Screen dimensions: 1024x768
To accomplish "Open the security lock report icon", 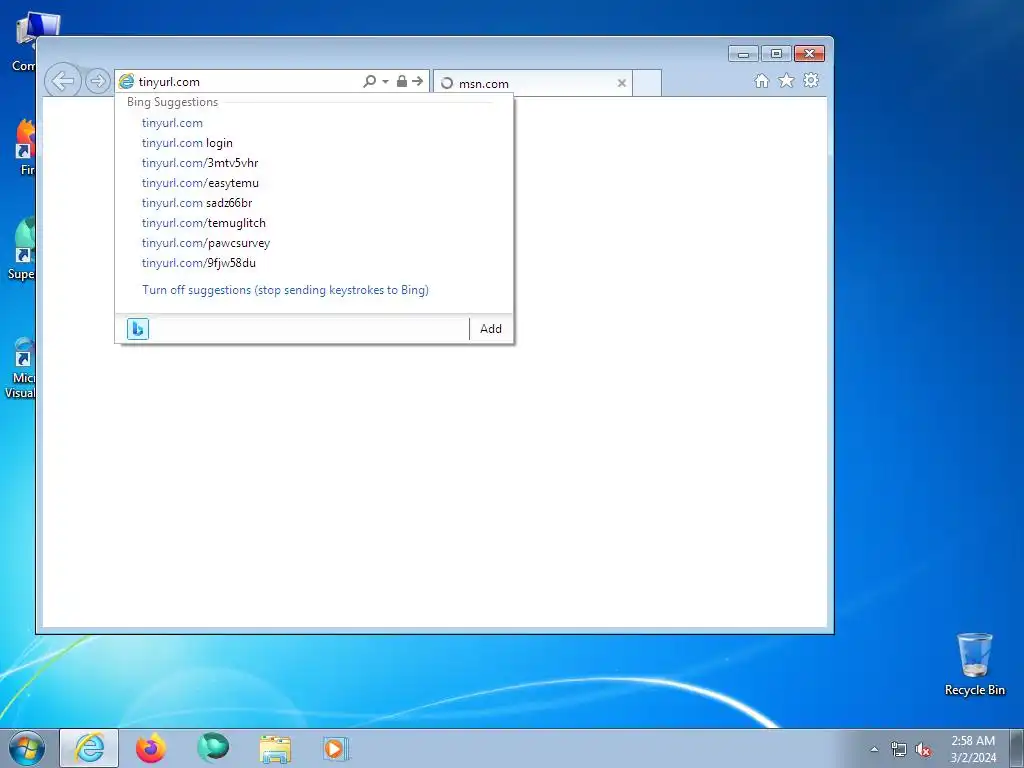I will [402, 81].
